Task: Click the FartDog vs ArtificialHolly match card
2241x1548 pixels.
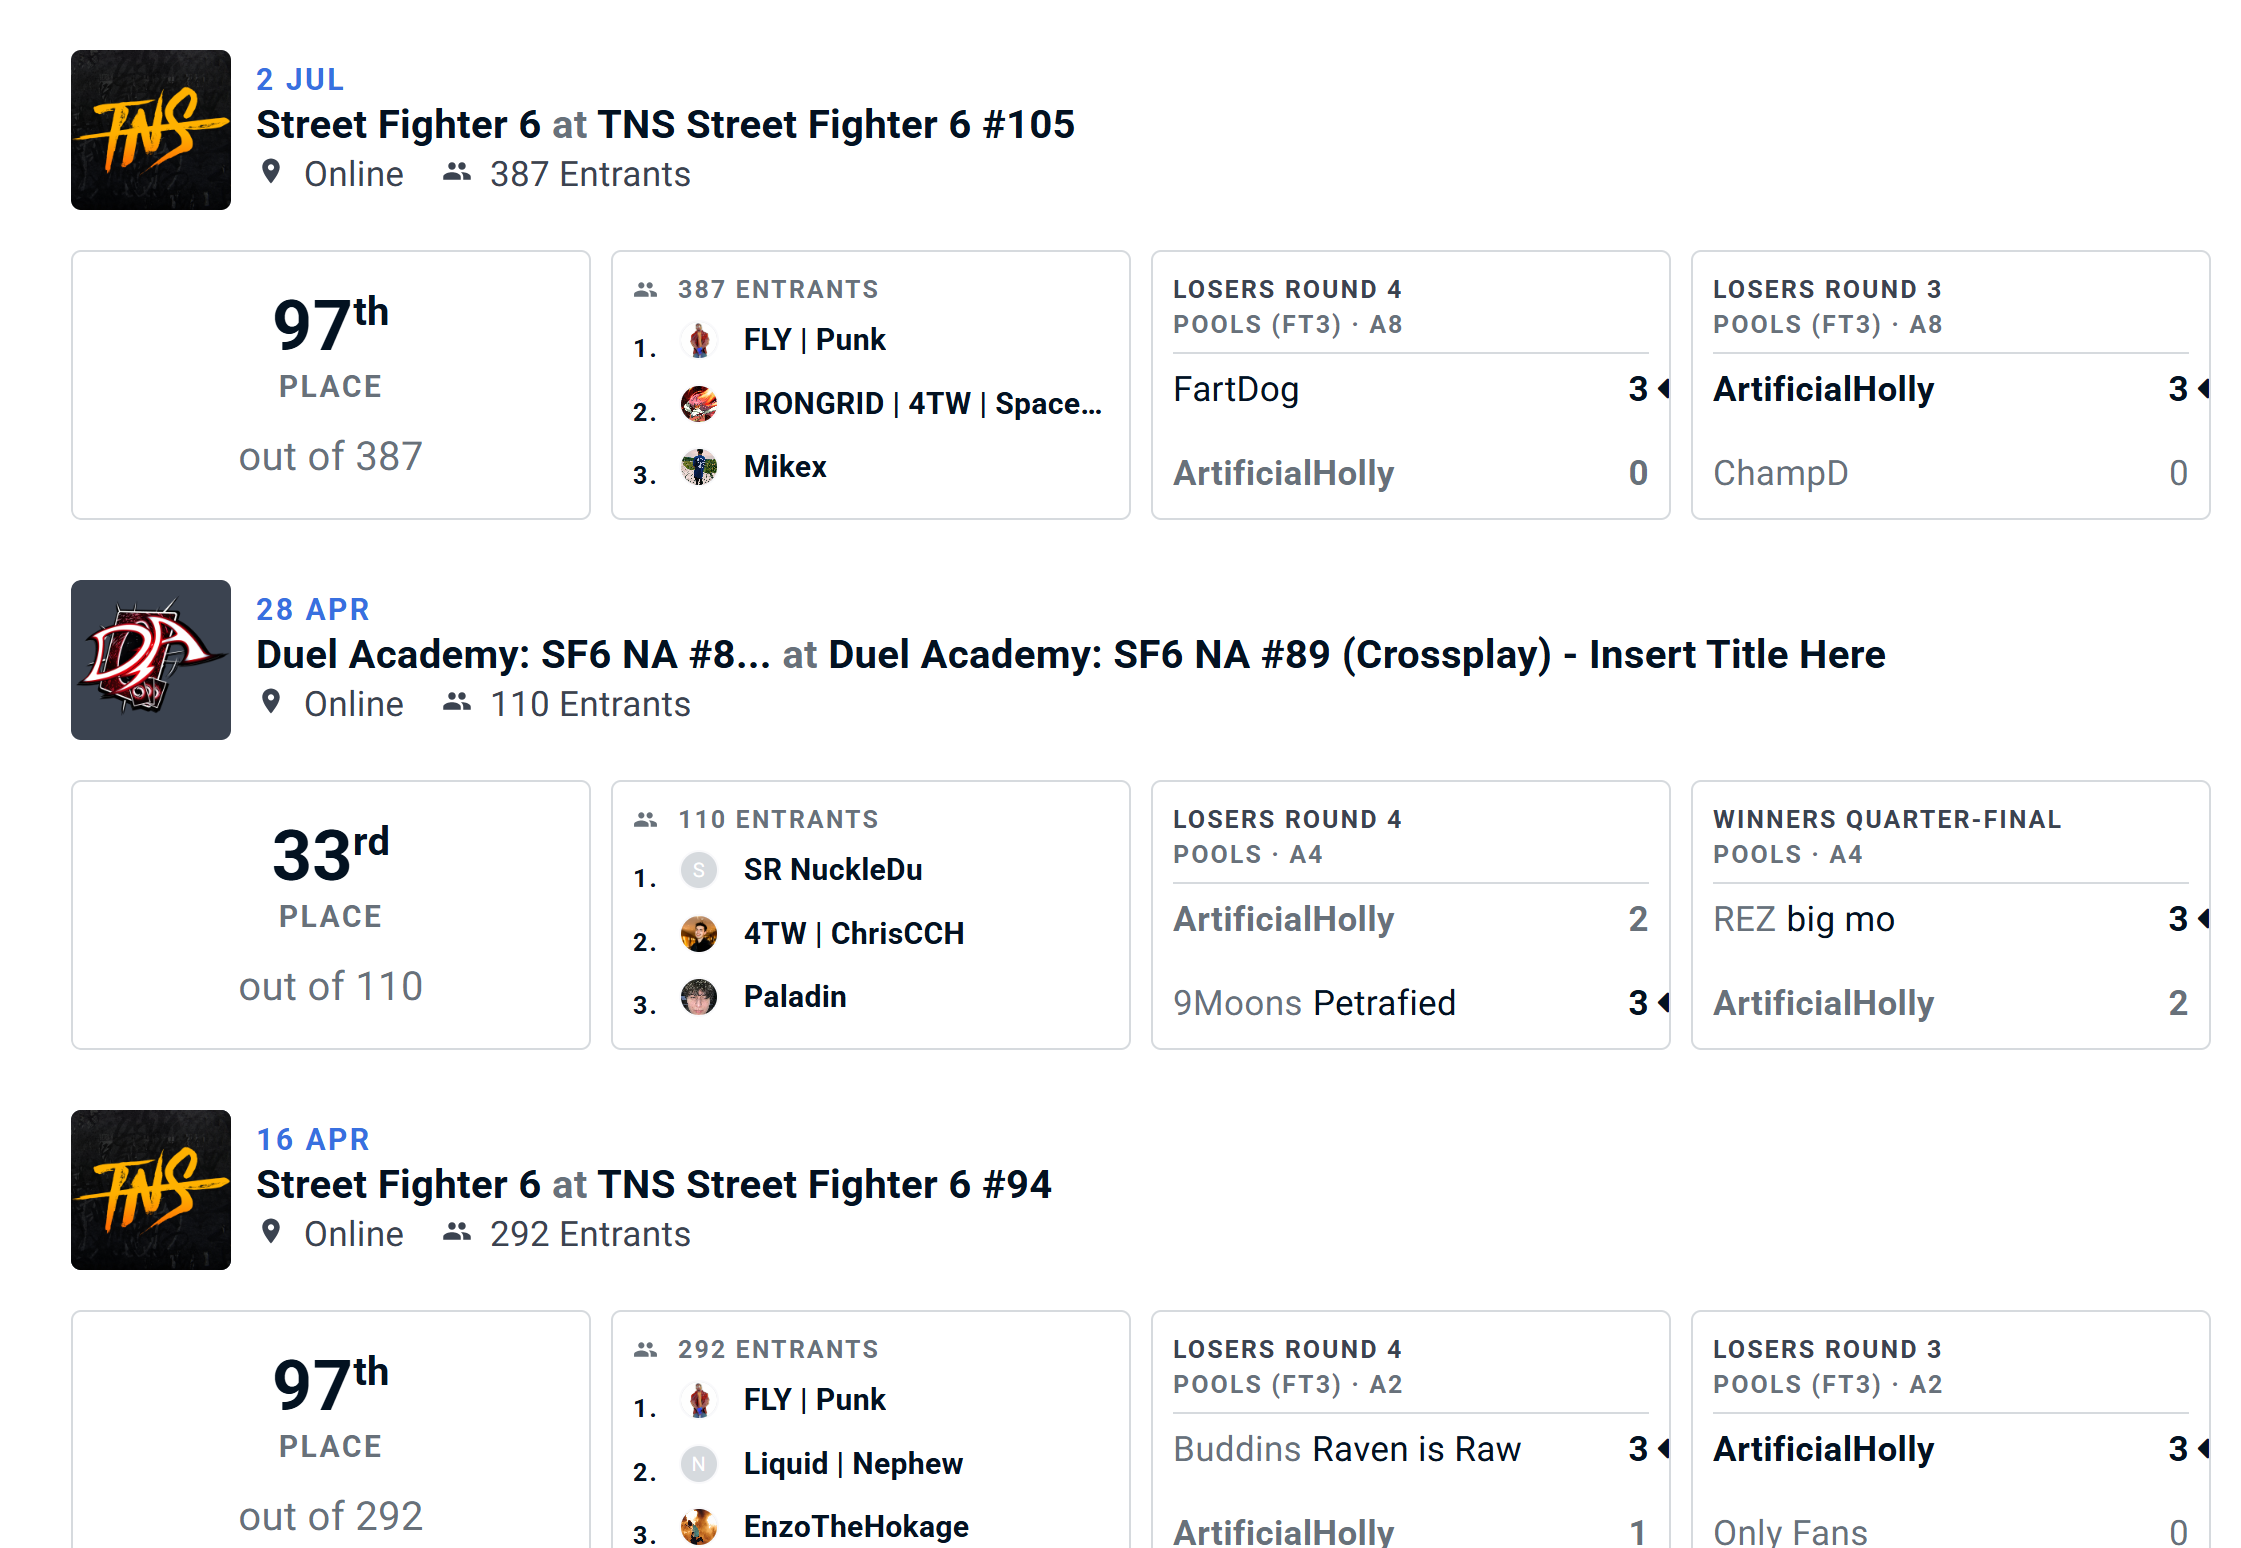Action: click(x=1411, y=385)
